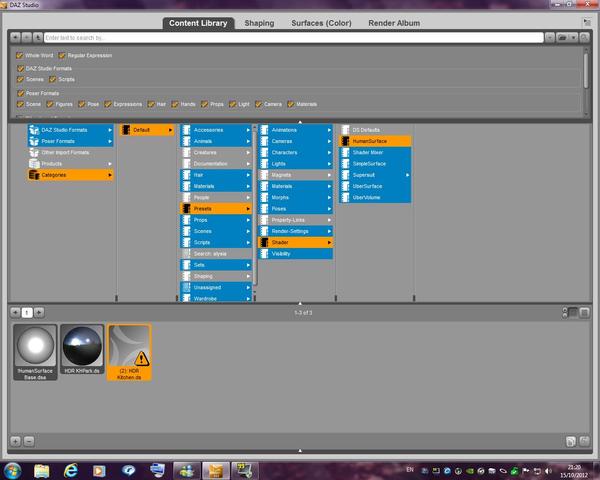
Task: Select the Creatures category
Action: coord(216,152)
